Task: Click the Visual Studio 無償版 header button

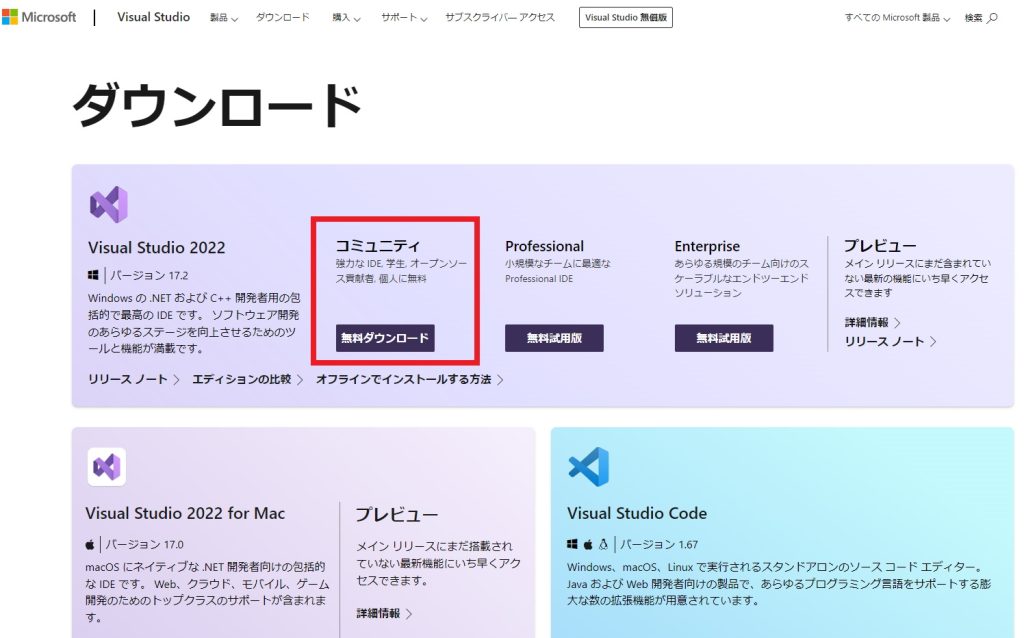Action: (x=625, y=18)
